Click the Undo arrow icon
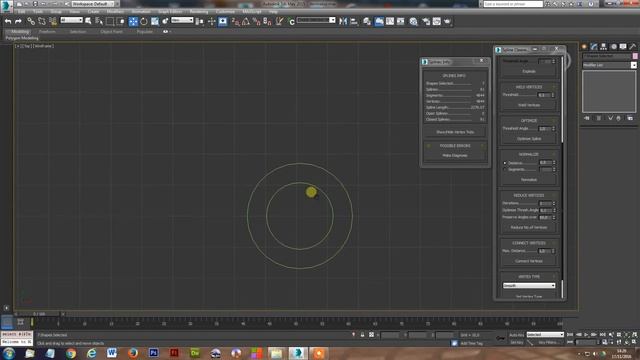640x360 pixels. 8,21
